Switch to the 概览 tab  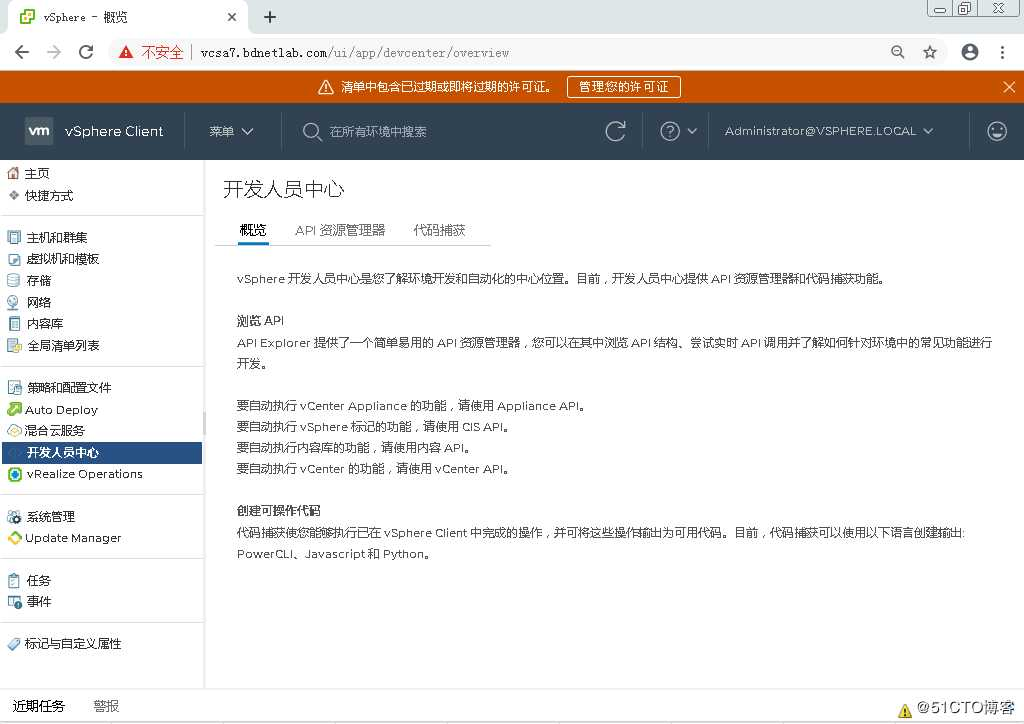click(x=253, y=230)
